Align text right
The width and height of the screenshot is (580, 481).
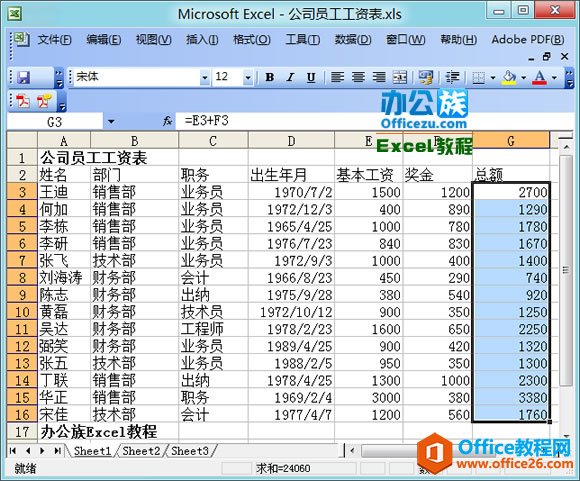coord(379,77)
